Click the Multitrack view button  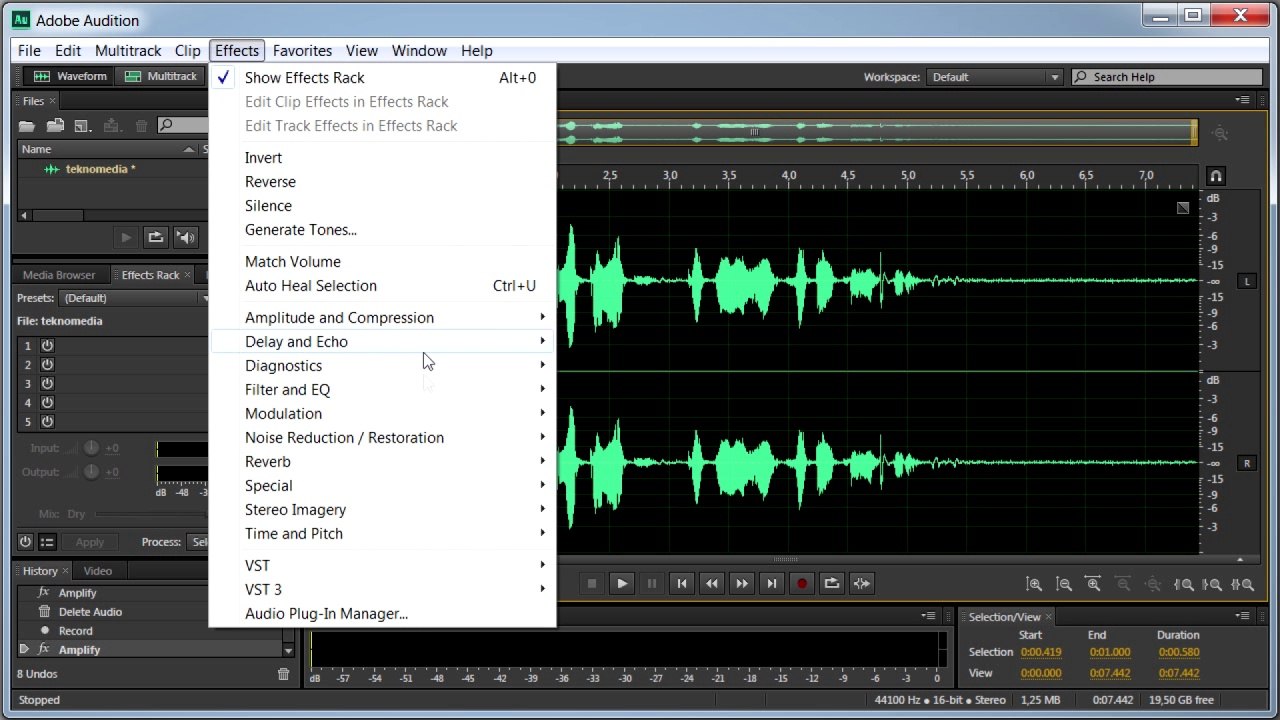pyautogui.click(x=161, y=76)
